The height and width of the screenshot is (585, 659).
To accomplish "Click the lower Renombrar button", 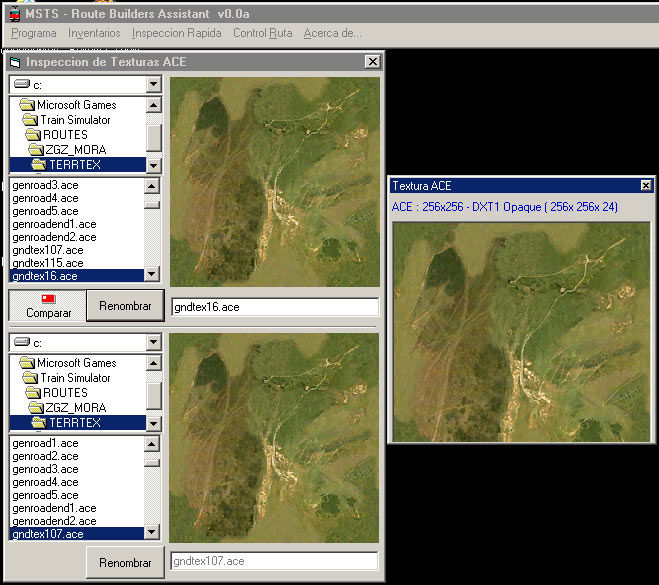I will [x=124, y=563].
